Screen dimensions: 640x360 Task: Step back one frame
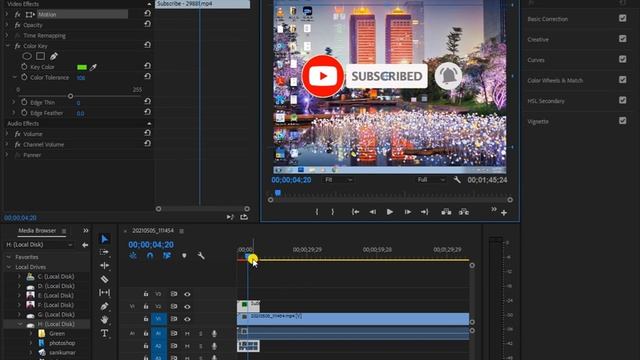373,212
